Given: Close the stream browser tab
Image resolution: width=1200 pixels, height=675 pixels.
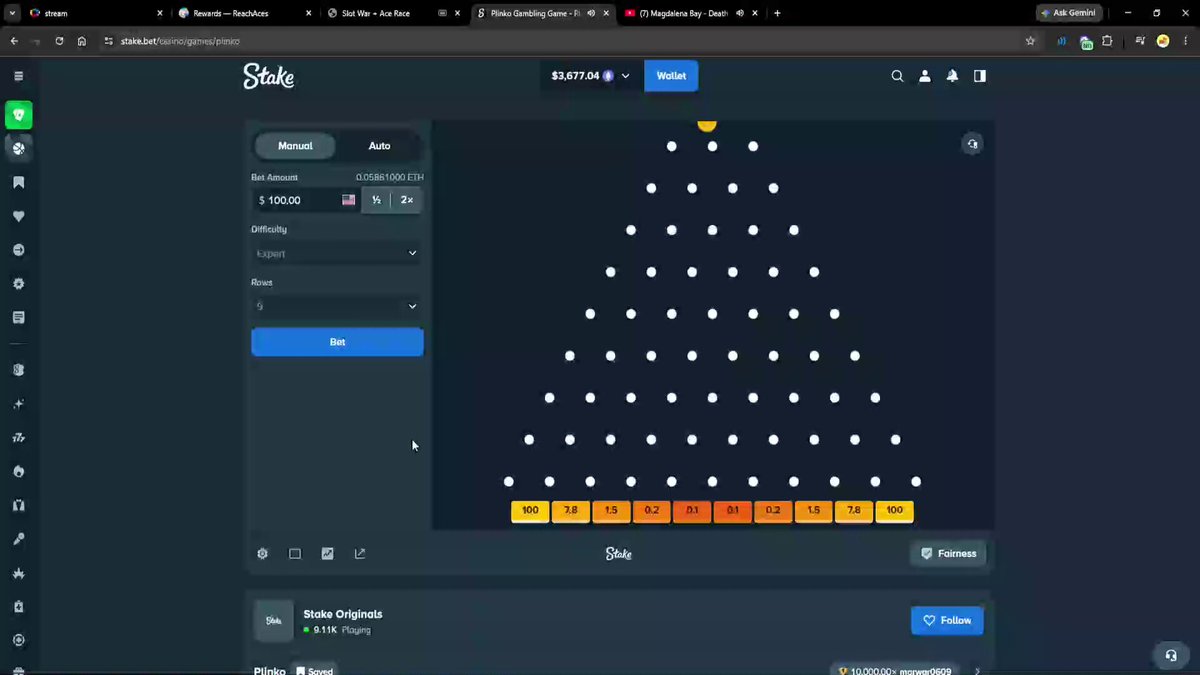Looking at the screenshot, I should (x=160, y=13).
